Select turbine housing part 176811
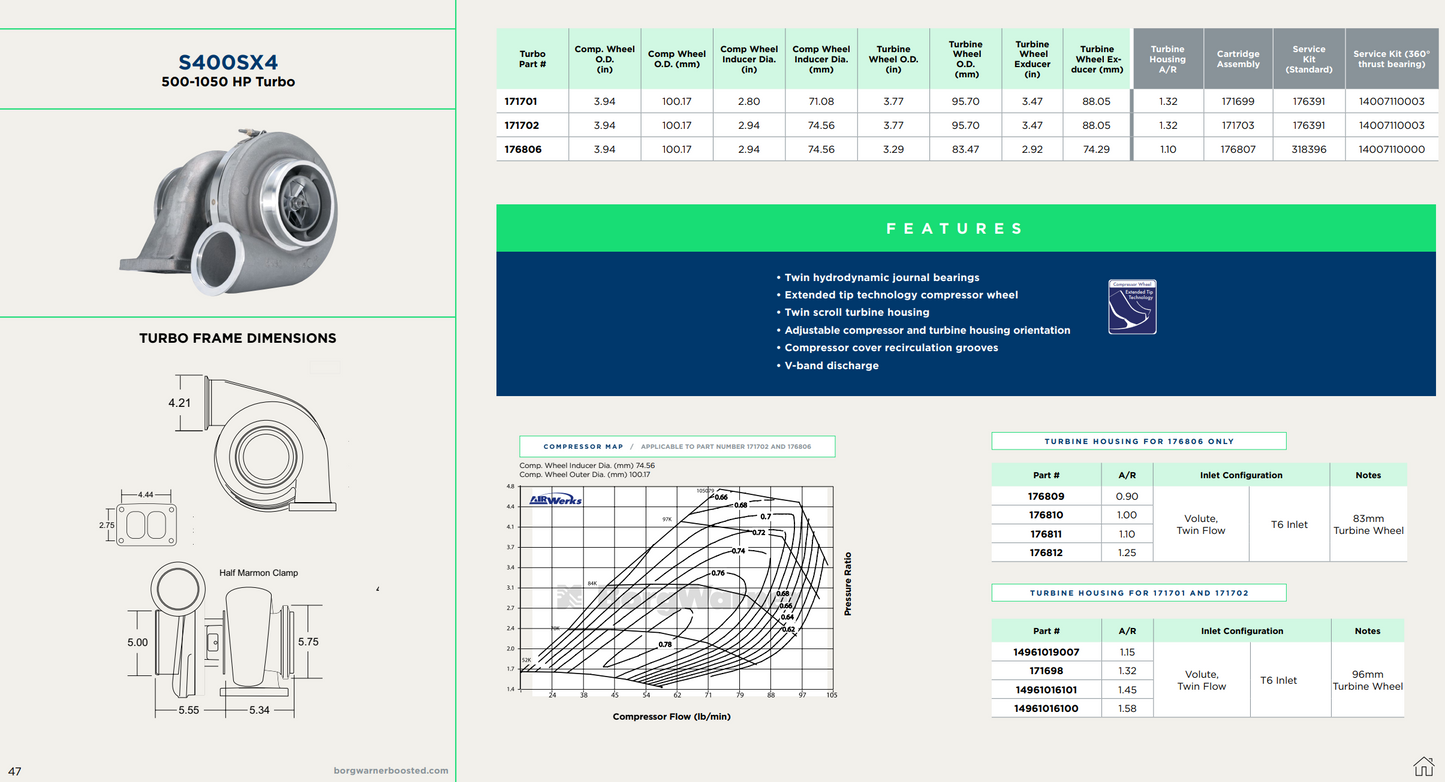The height and width of the screenshot is (782, 1445). coord(1046,534)
